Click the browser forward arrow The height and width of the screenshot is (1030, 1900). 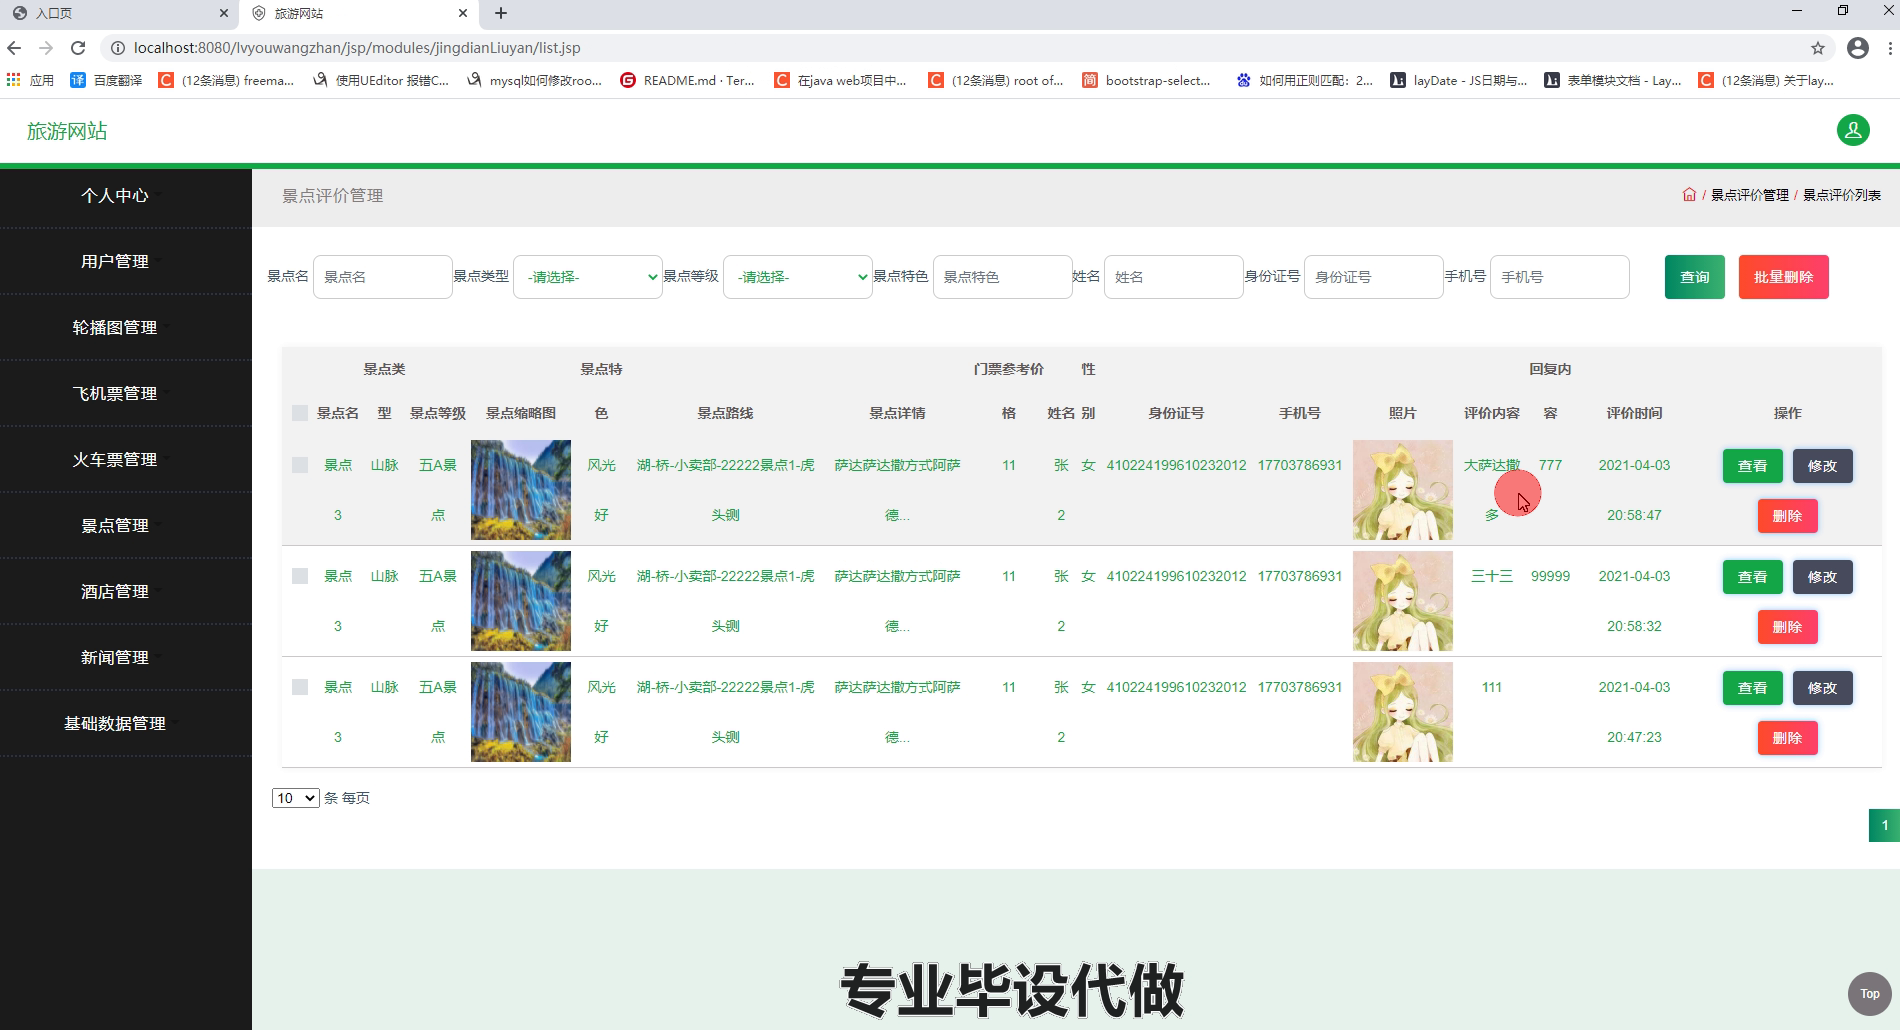46,48
